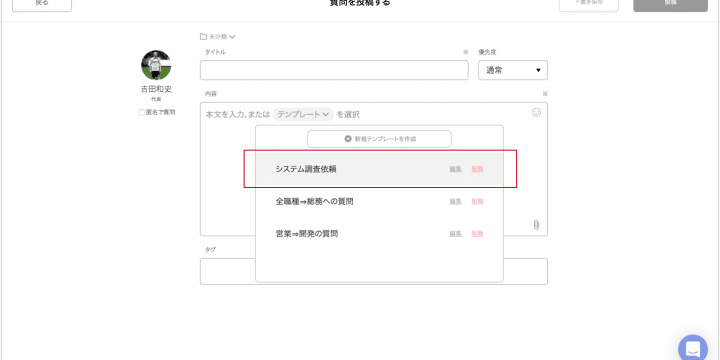Click the folder icon next to 未分類
Screen dimensions: 720x360
[203, 36]
